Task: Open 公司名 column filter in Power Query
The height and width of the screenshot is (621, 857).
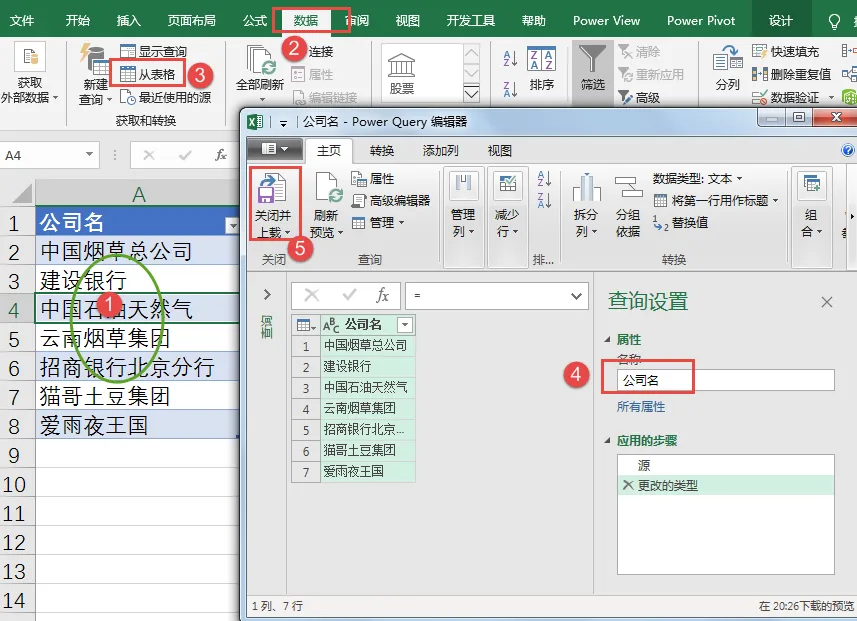Action: click(x=405, y=325)
